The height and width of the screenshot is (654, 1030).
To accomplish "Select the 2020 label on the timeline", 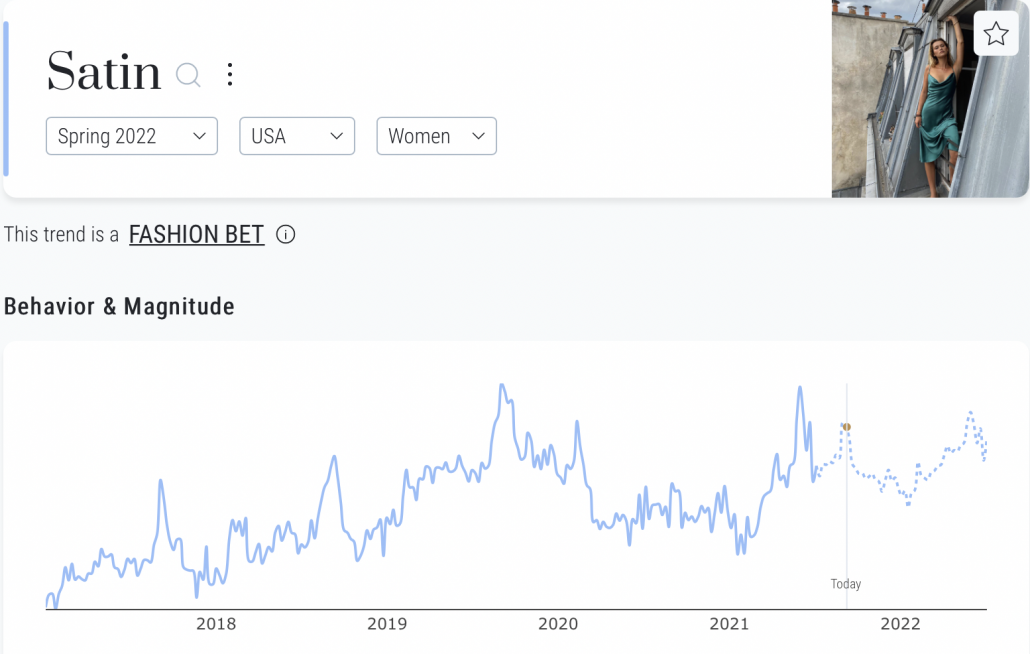I will 558,625.
